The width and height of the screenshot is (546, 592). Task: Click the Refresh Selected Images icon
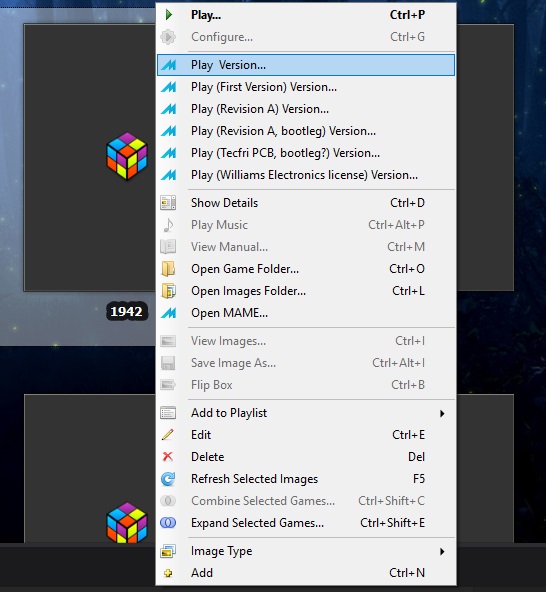(x=168, y=479)
